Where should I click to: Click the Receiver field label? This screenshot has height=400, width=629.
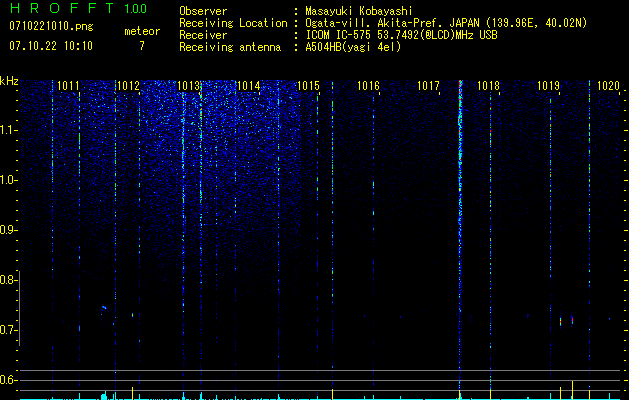(x=203, y=35)
